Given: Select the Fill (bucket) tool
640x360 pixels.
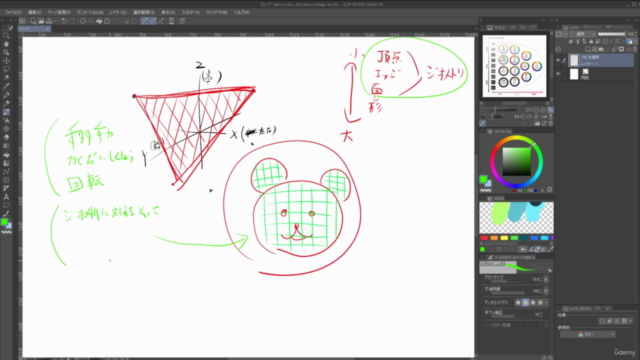Looking at the screenshot, I should tap(6, 155).
